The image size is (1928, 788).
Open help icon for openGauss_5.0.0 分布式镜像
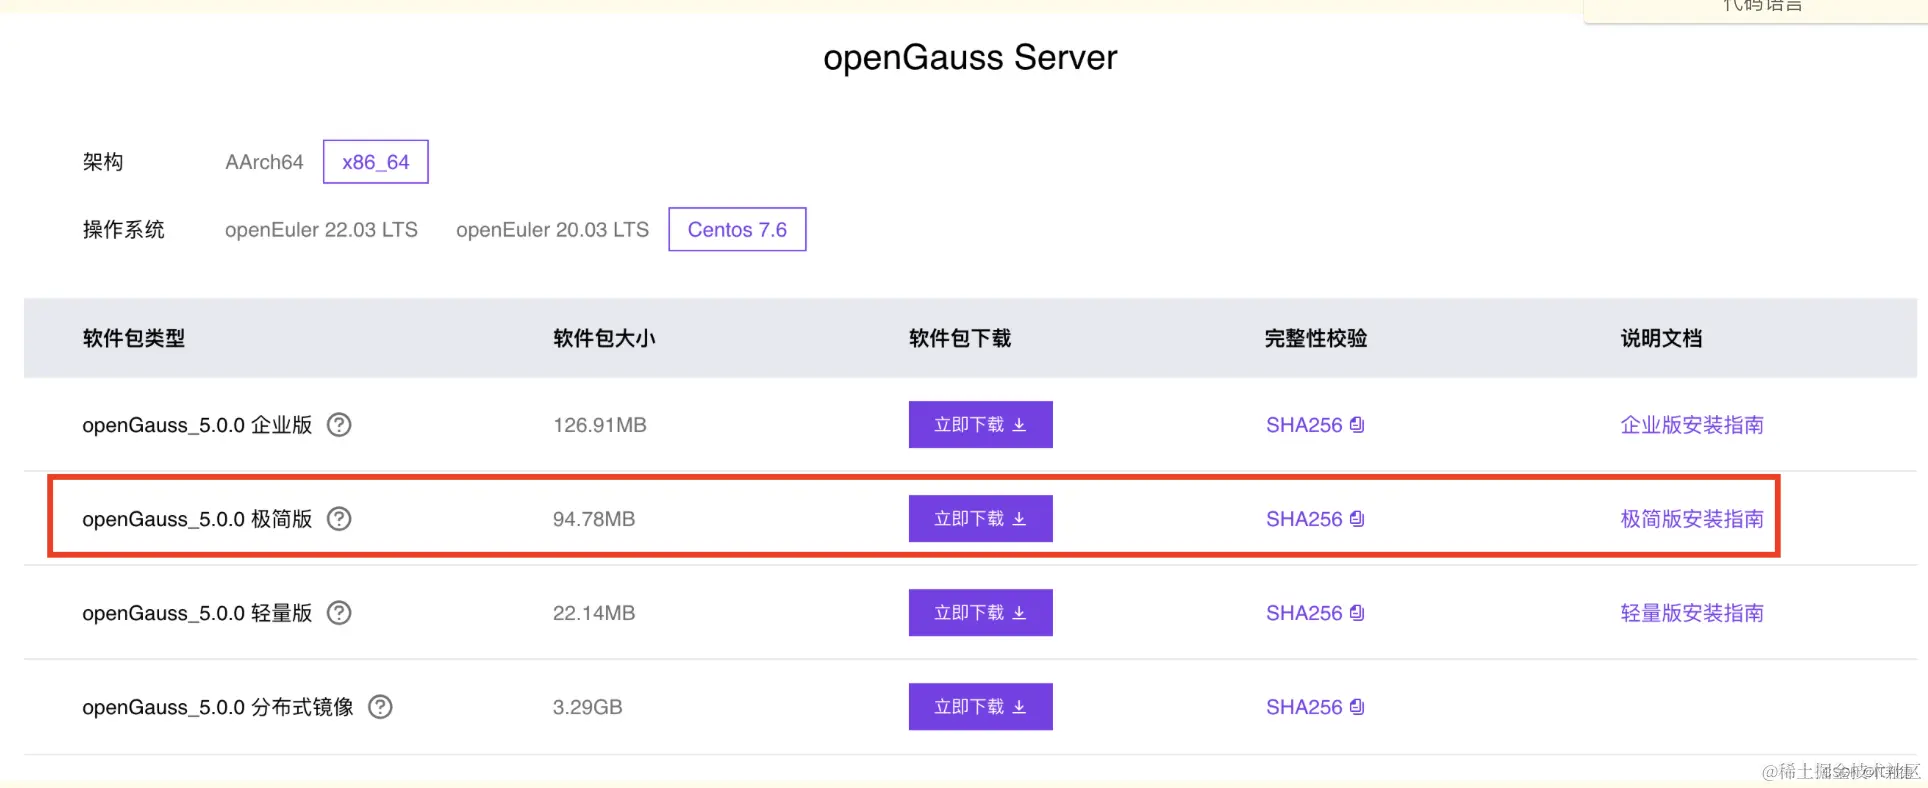380,707
